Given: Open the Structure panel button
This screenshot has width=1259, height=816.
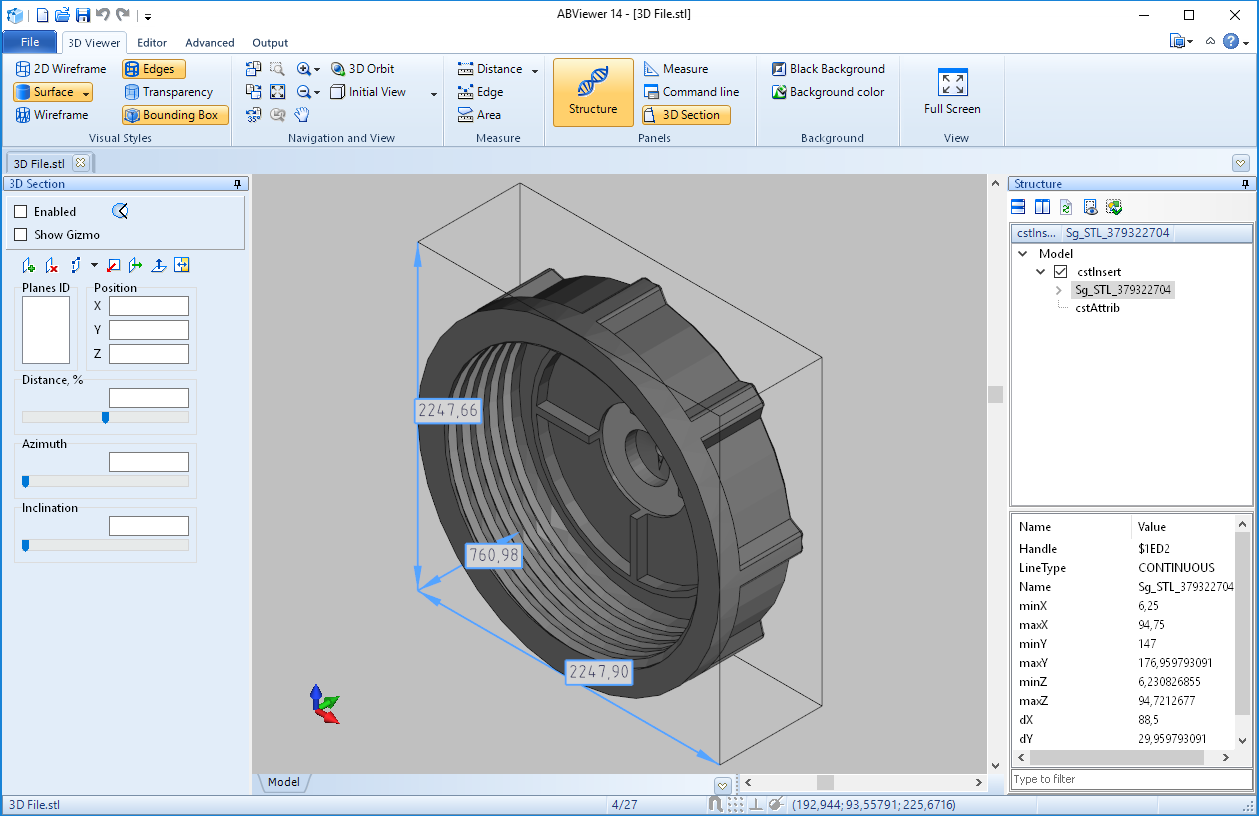Looking at the screenshot, I should (593, 92).
